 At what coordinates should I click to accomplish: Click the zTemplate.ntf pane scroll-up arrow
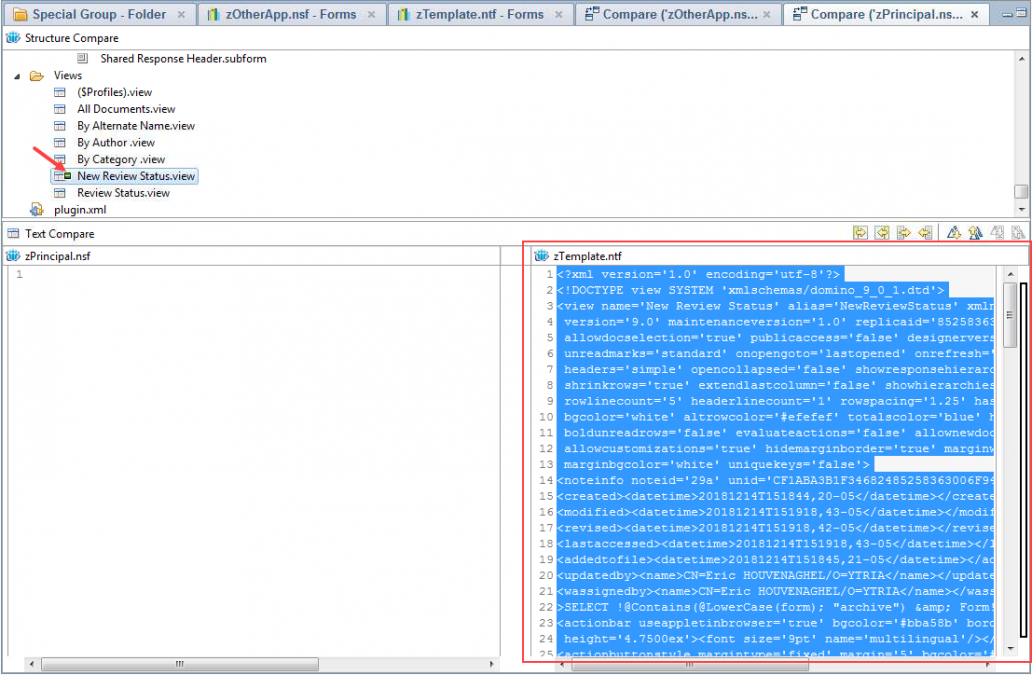1010,274
